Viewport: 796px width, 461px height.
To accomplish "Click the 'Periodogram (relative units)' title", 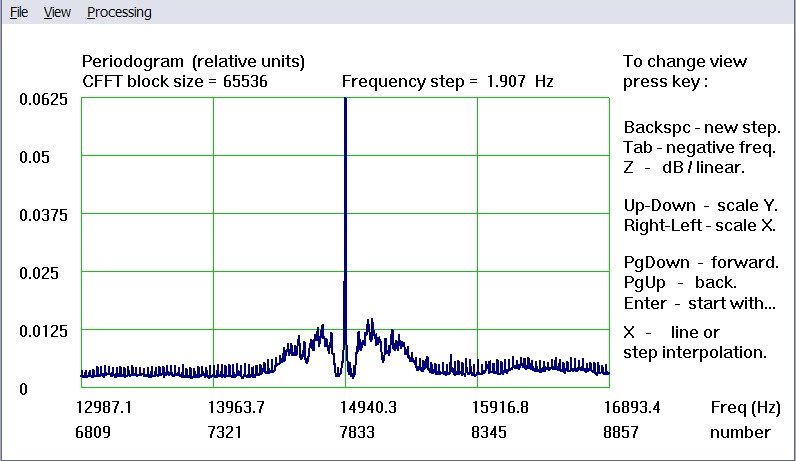I will pos(193,62).
